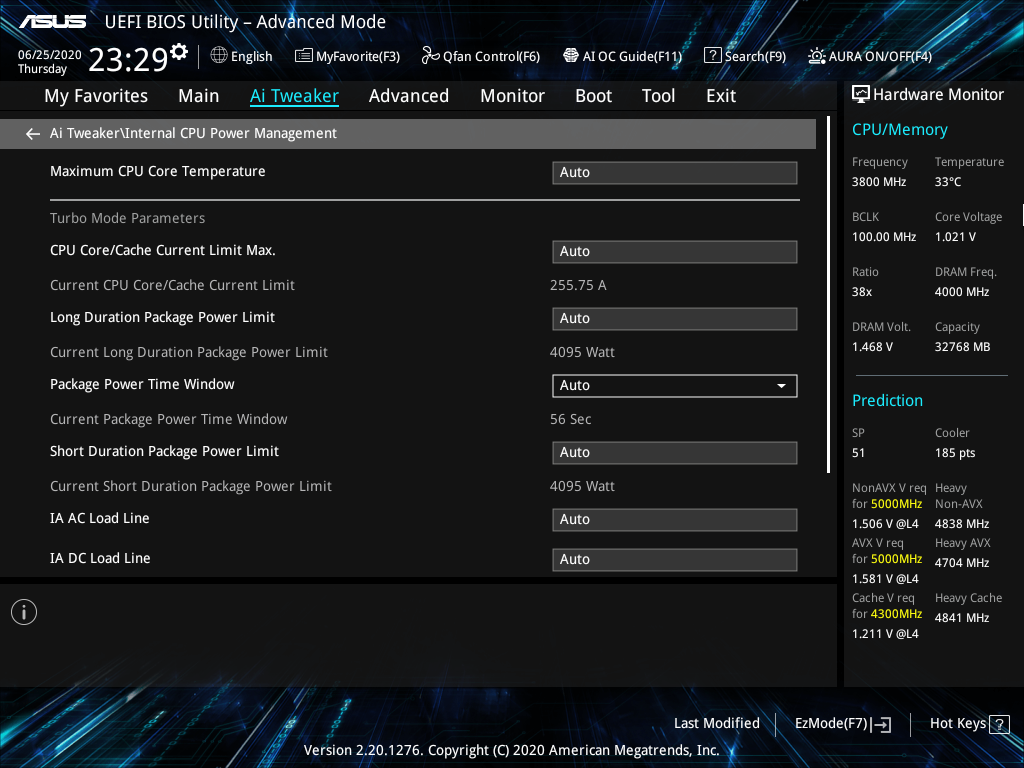Click Ai Tweaker\Internal CPU Power Management breadcrumb
Screen dimensions: 1024x768
[x=193, y=133]
